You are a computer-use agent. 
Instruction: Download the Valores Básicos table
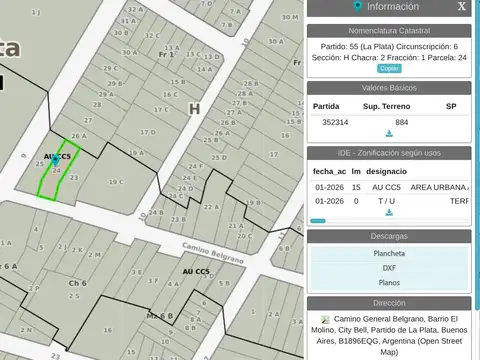(389, 134)
